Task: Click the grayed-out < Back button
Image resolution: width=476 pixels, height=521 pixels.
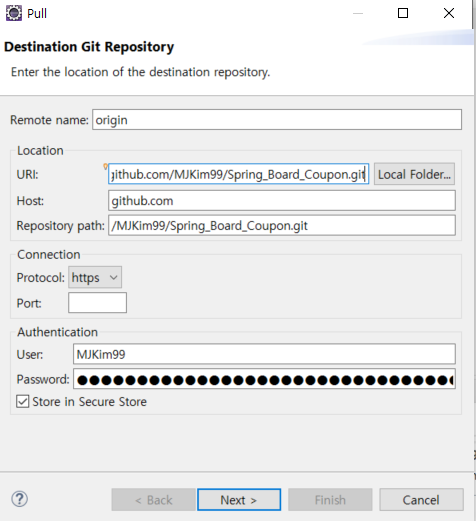Action: click(x=153, y=500)
